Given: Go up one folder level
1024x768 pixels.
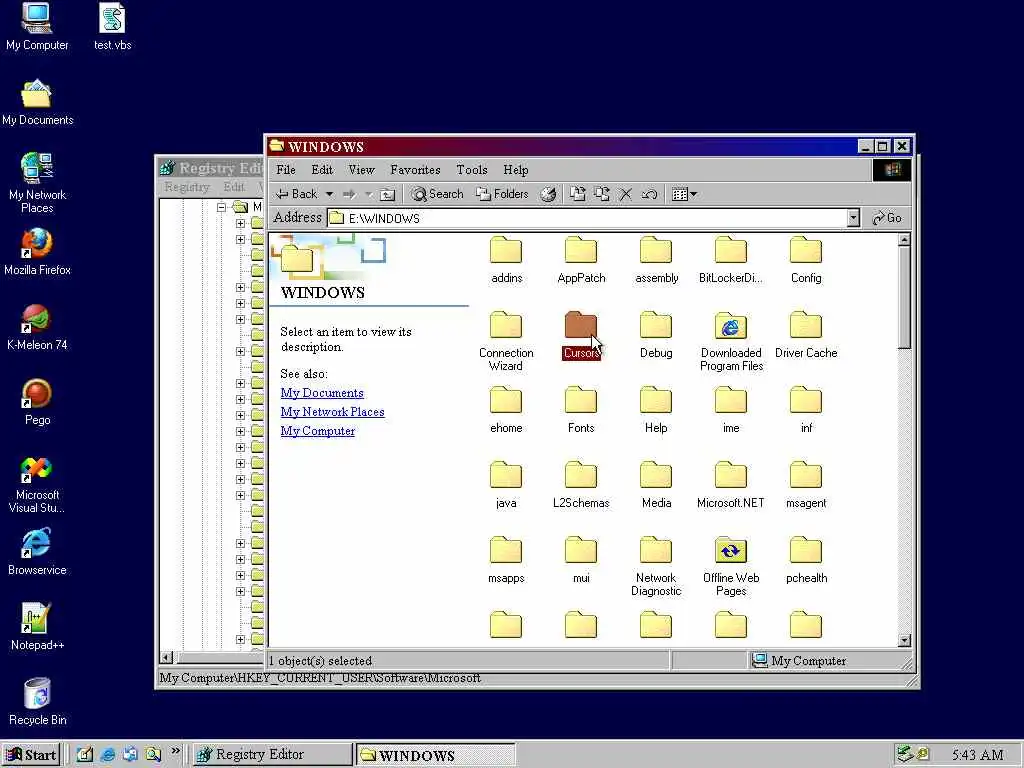Looking at the screenshot, I should coord(388,194).
